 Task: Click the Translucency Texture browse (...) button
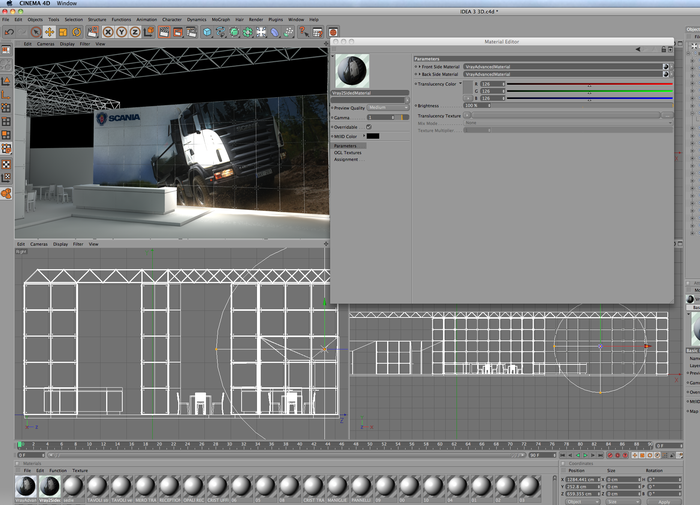[667, 115]
